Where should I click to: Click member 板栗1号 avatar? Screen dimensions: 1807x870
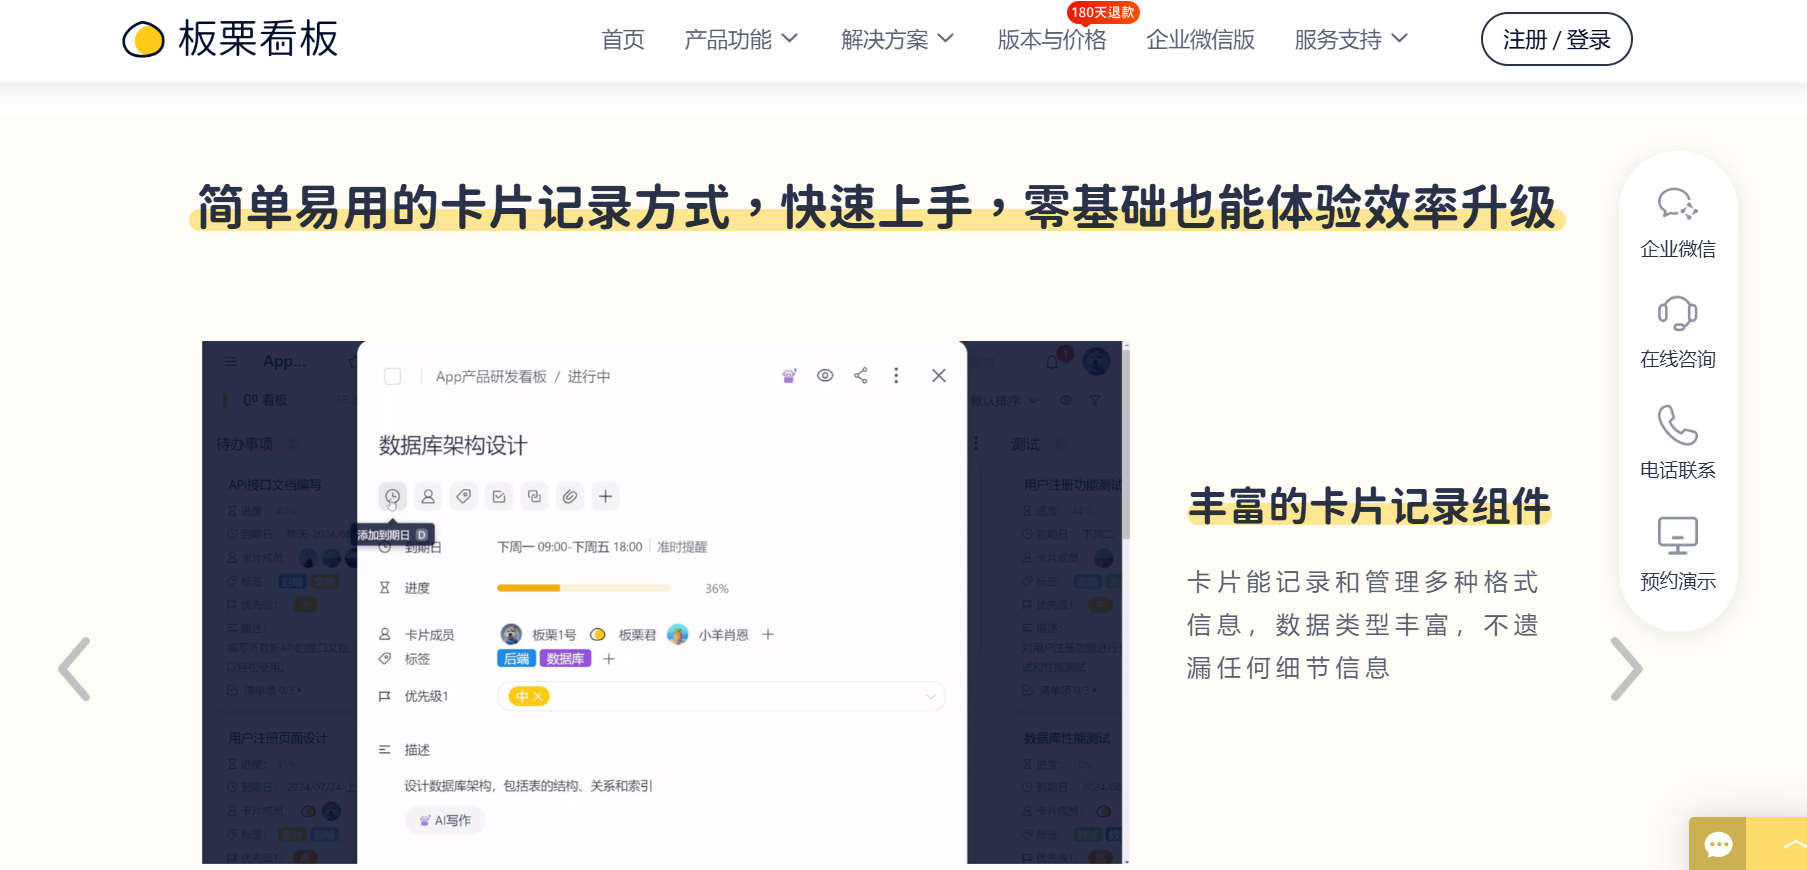pos(511,634)
